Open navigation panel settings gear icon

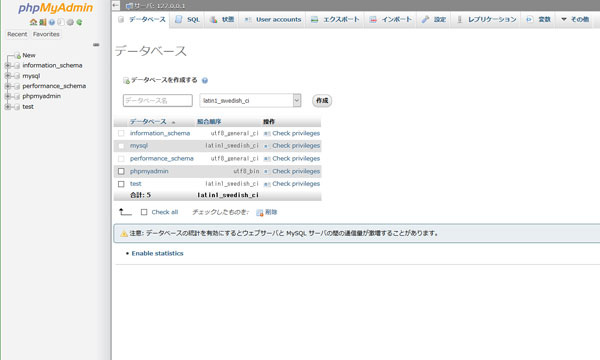tap(70, 22)
